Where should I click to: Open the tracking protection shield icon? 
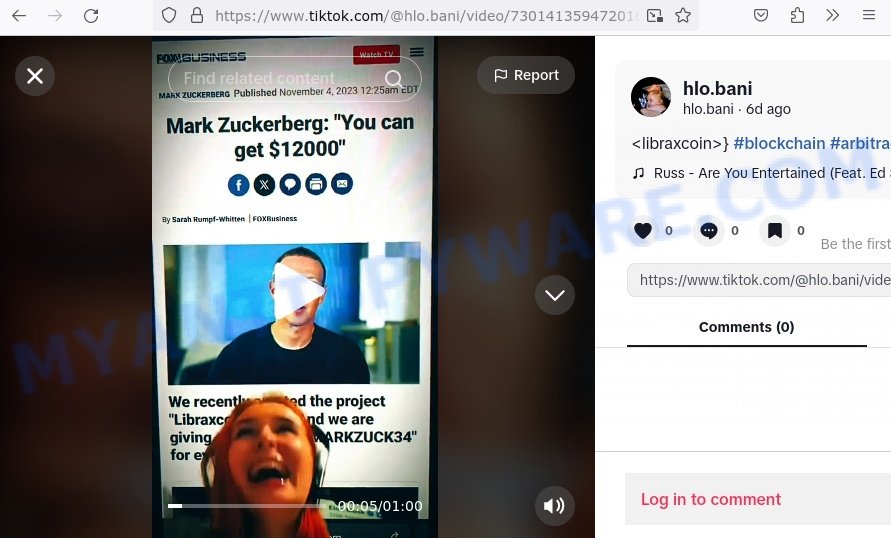point(169,15)
